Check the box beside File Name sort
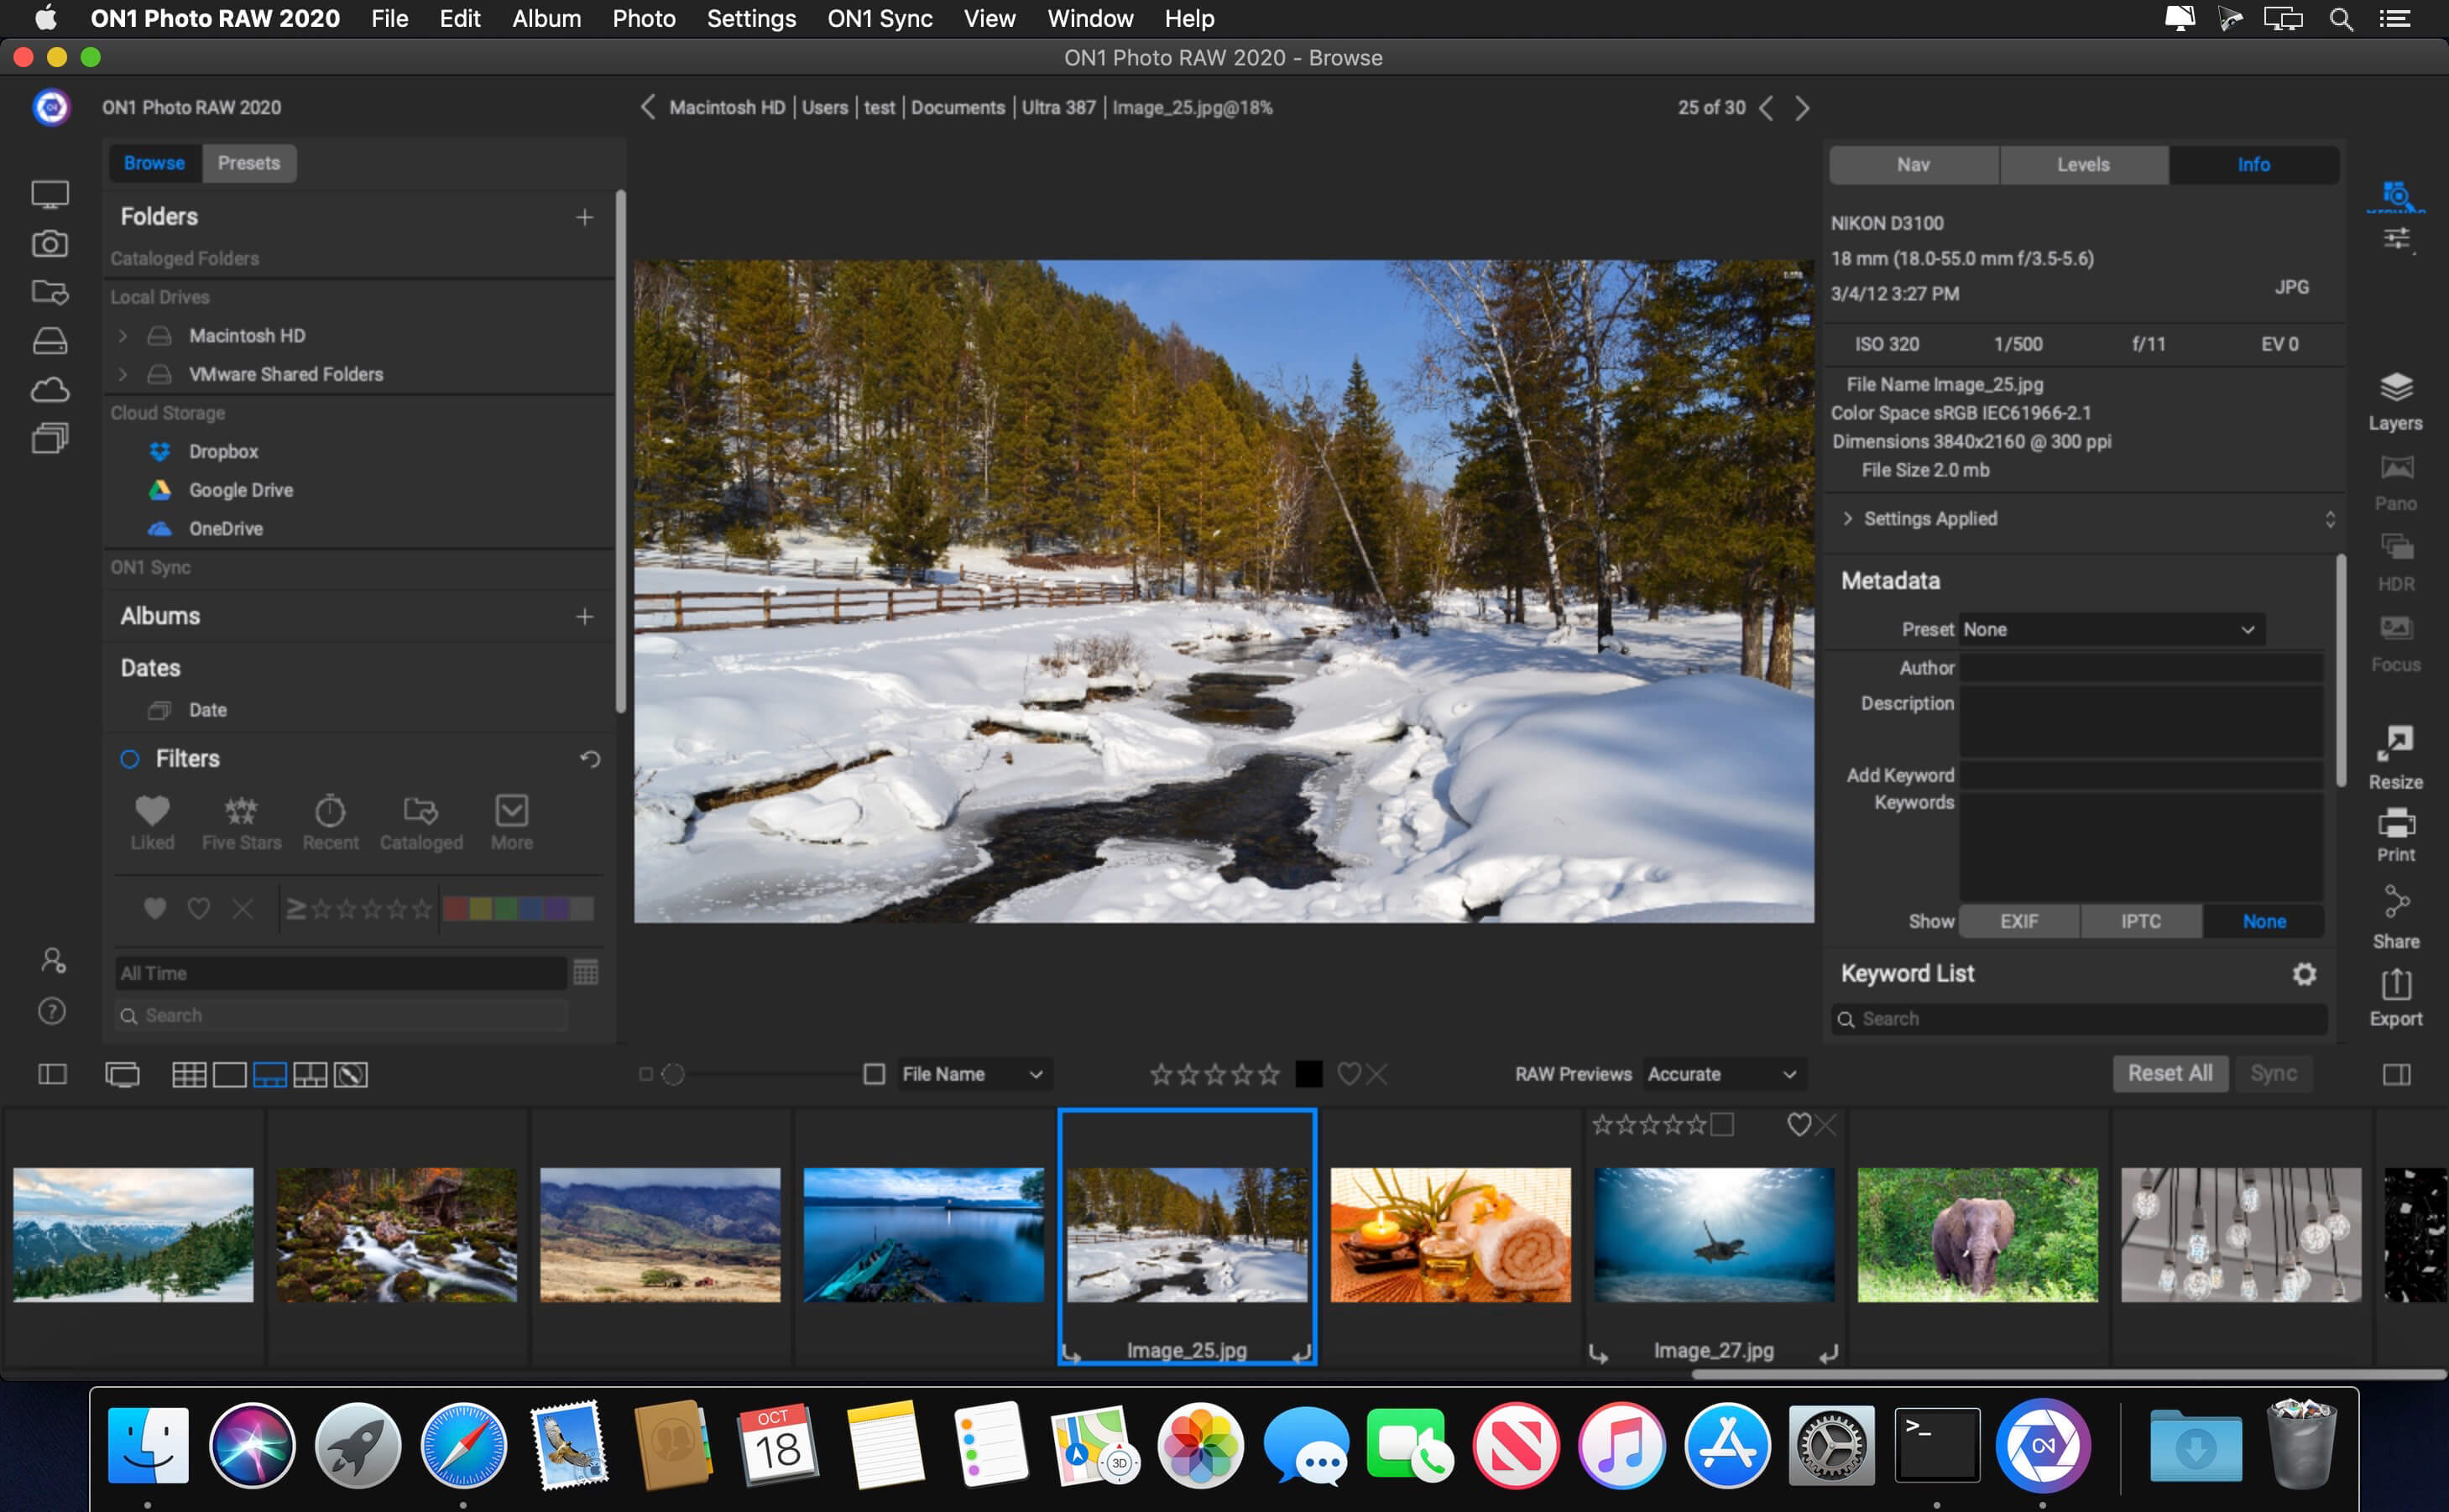Viewport: 2449px width, 1512px height. tap(873, 1074)
